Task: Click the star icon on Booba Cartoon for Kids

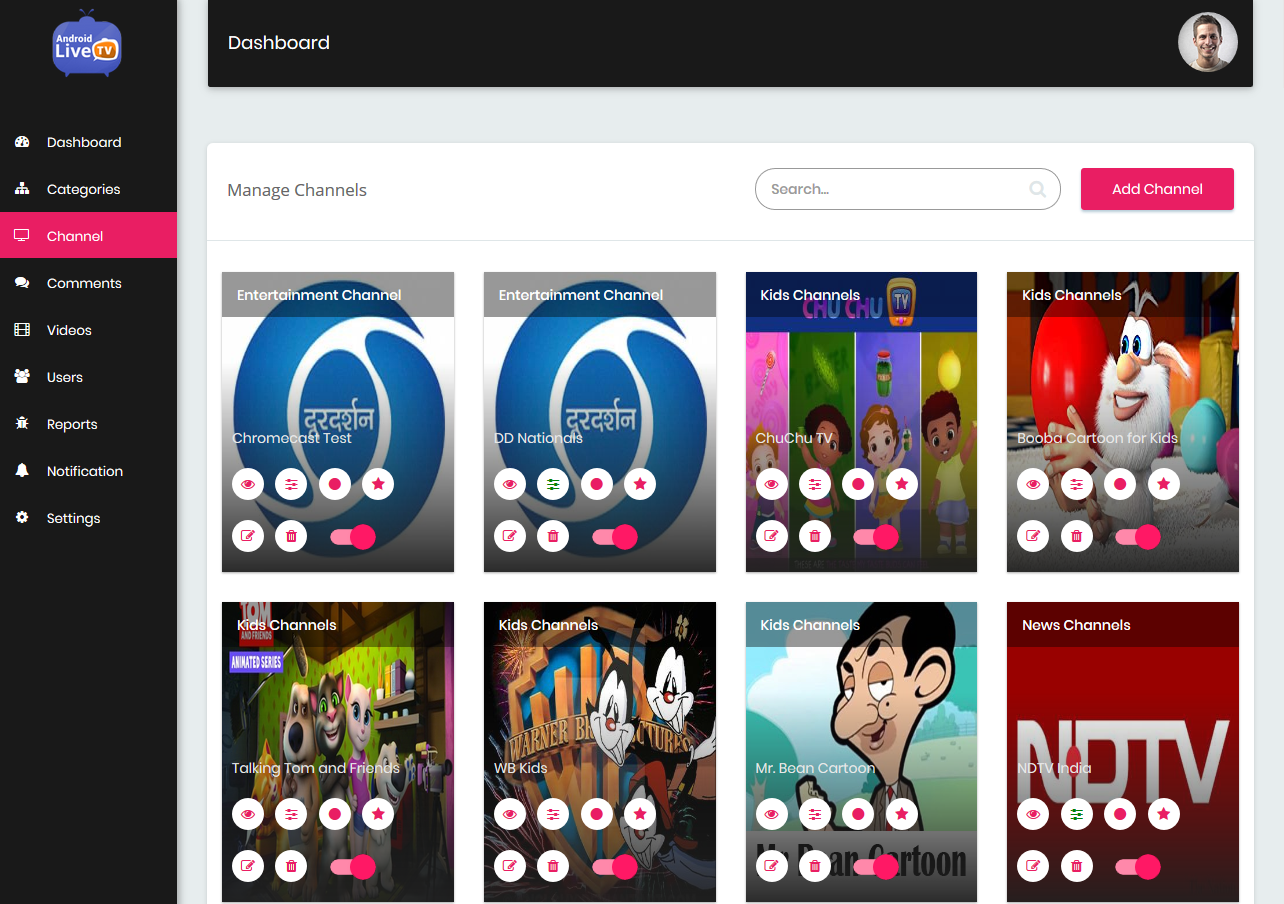Action: click(x=1163, y=484)
